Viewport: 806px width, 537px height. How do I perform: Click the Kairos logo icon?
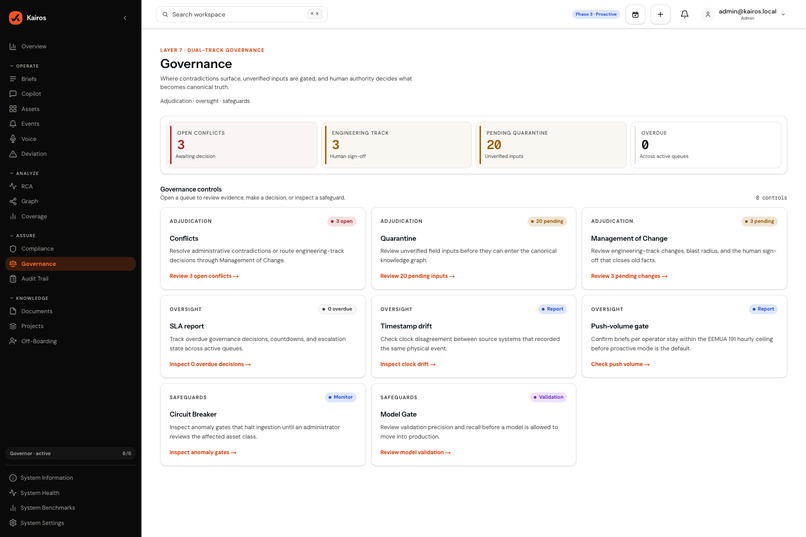tap(15, 17)
